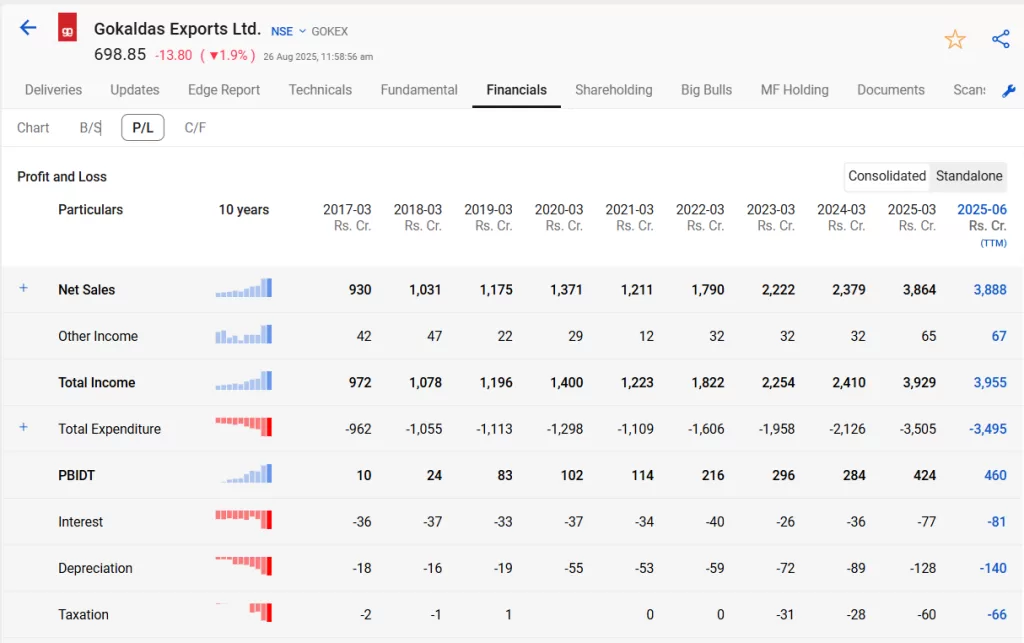The image size is (1024, 643).
Task: Select the C/F sub-tab
Action: (x=195, y=128)
